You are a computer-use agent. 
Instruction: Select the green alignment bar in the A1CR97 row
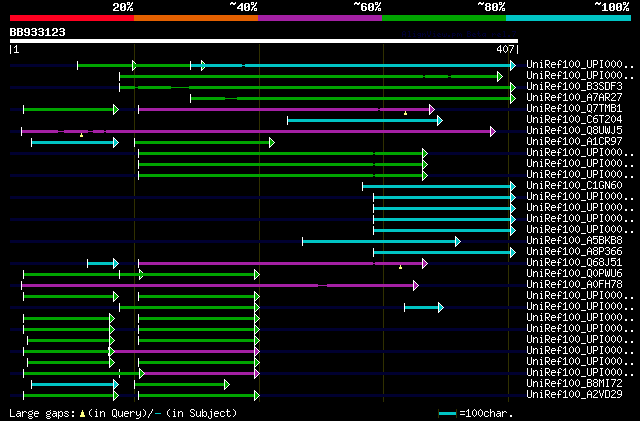click(x=204, y=143)
